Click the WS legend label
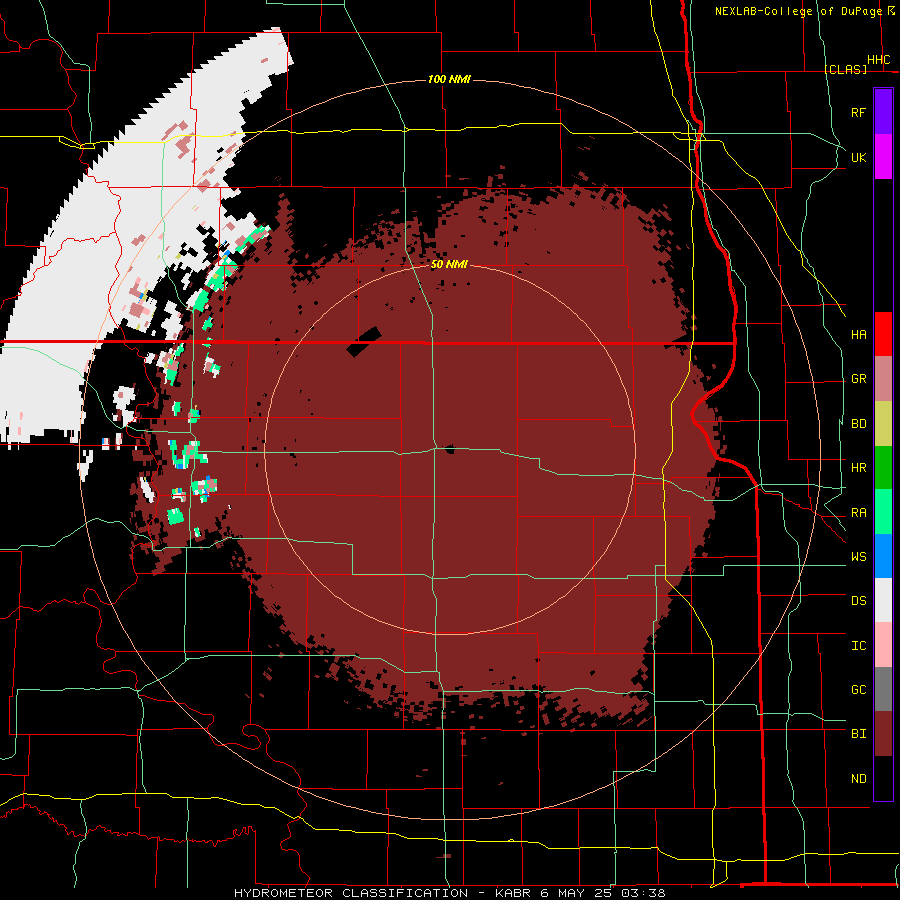Image resolution: width=900 pixels, height=900 pixels. click(858, 557)
